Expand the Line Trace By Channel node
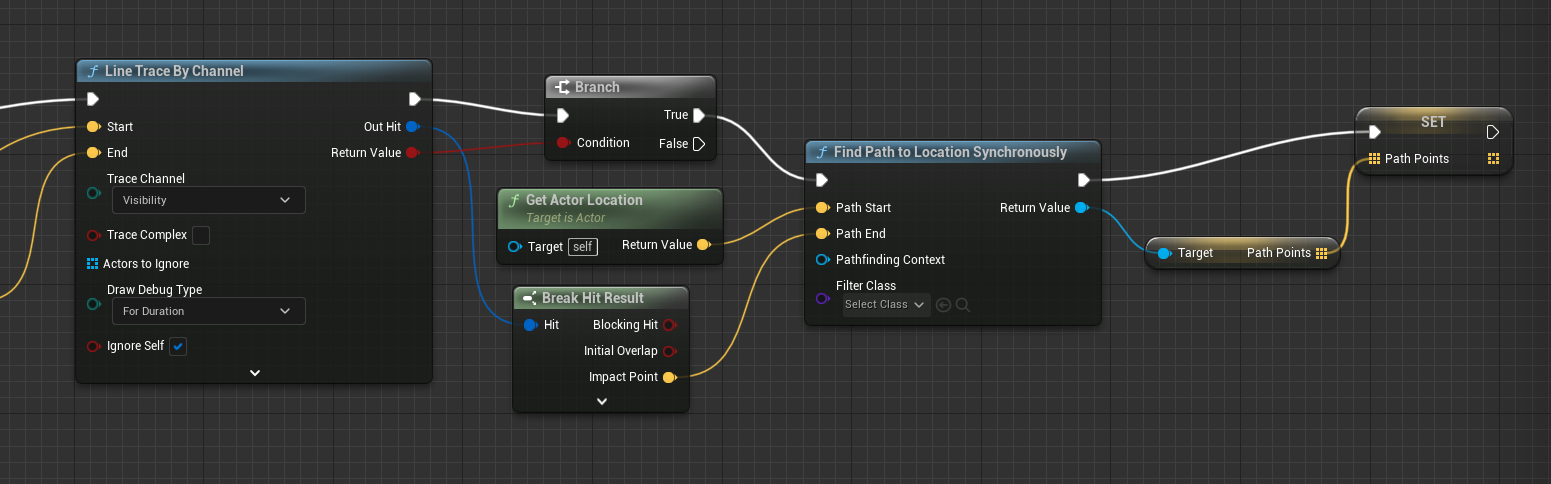 click(255, 372)
